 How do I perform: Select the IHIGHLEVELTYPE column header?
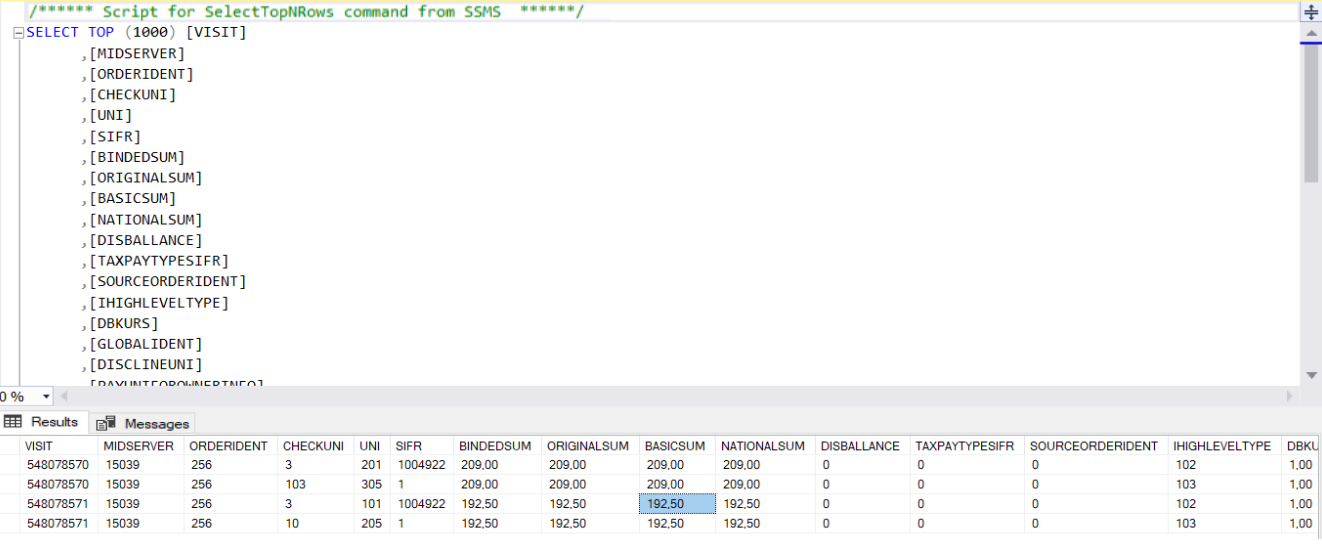click(1226, 446)
